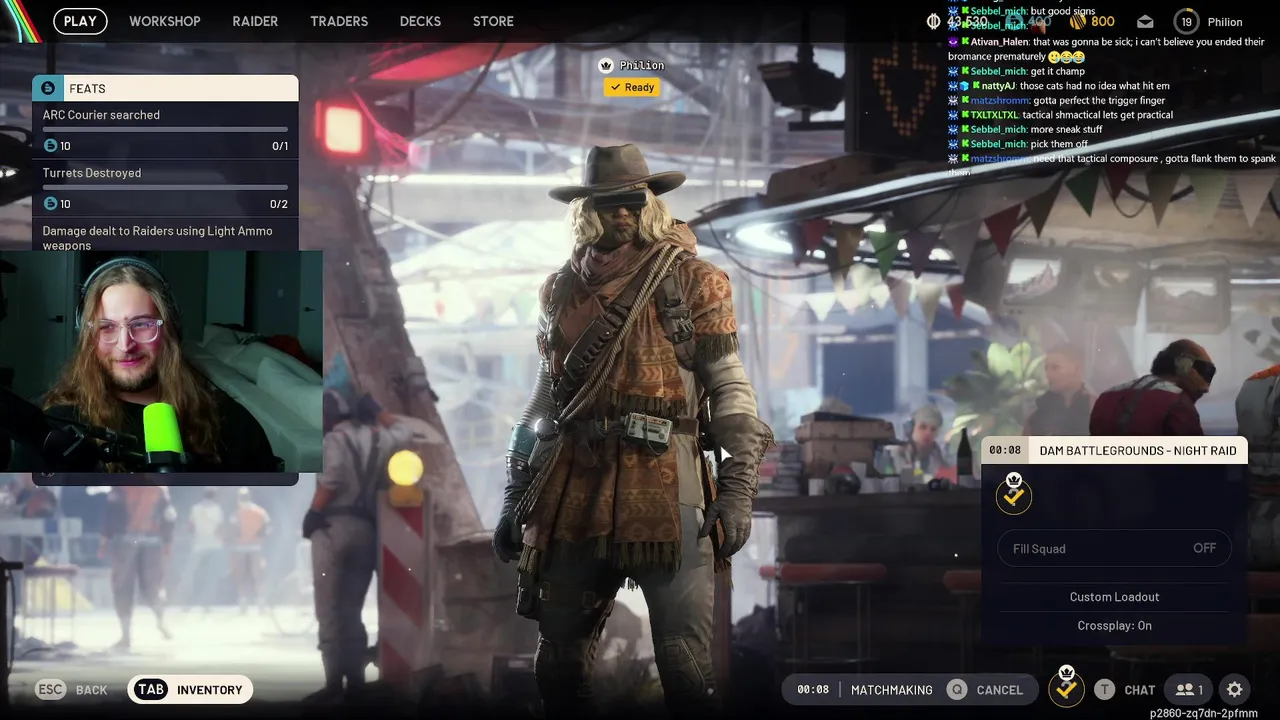Click the Philion nameplate above the character
The image size is (1280, 720).
coord(642,65)
